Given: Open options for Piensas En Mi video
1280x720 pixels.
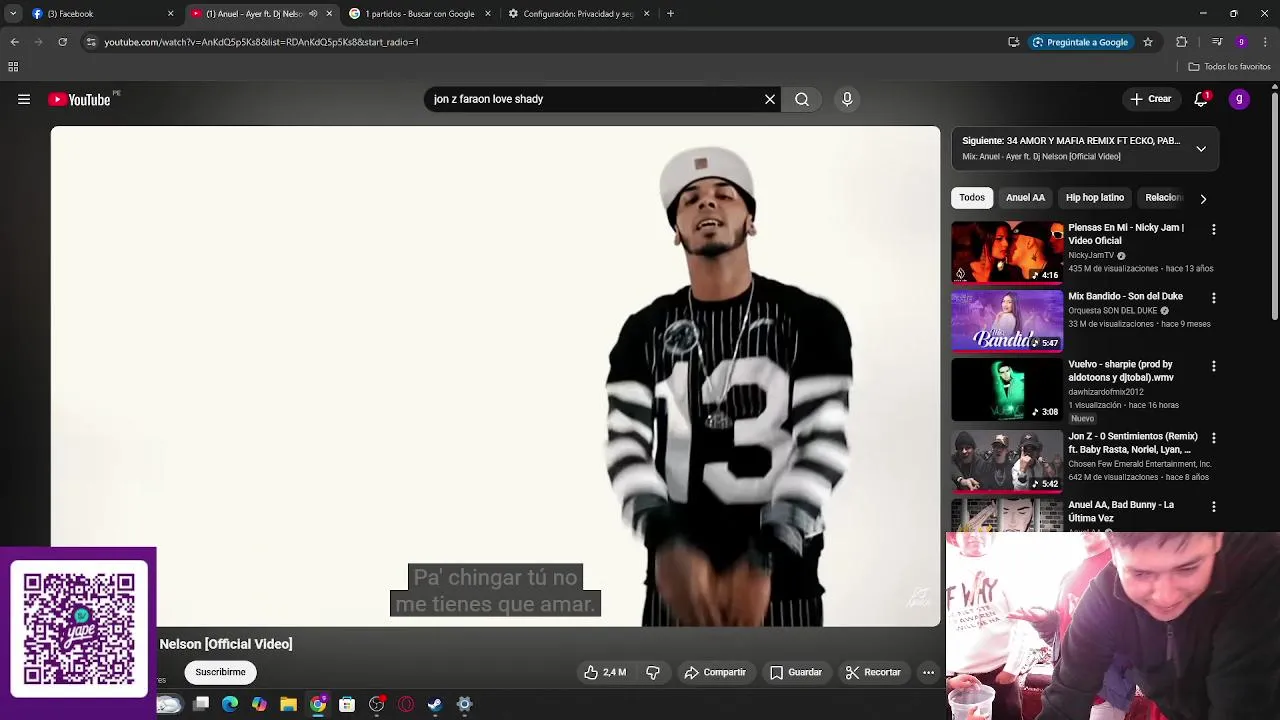Looking at the screenshot, I should pyautogui.click(x=1214, y=230).
